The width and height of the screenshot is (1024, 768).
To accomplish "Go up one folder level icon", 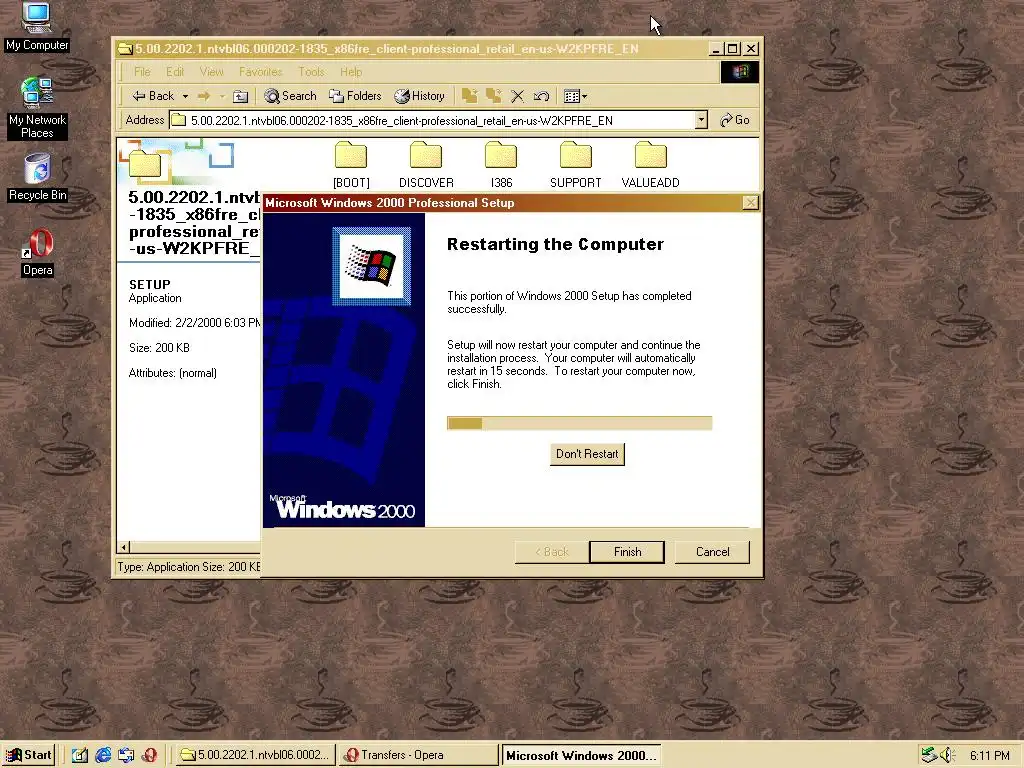I will pyautogui.click(x=240, y=96).
